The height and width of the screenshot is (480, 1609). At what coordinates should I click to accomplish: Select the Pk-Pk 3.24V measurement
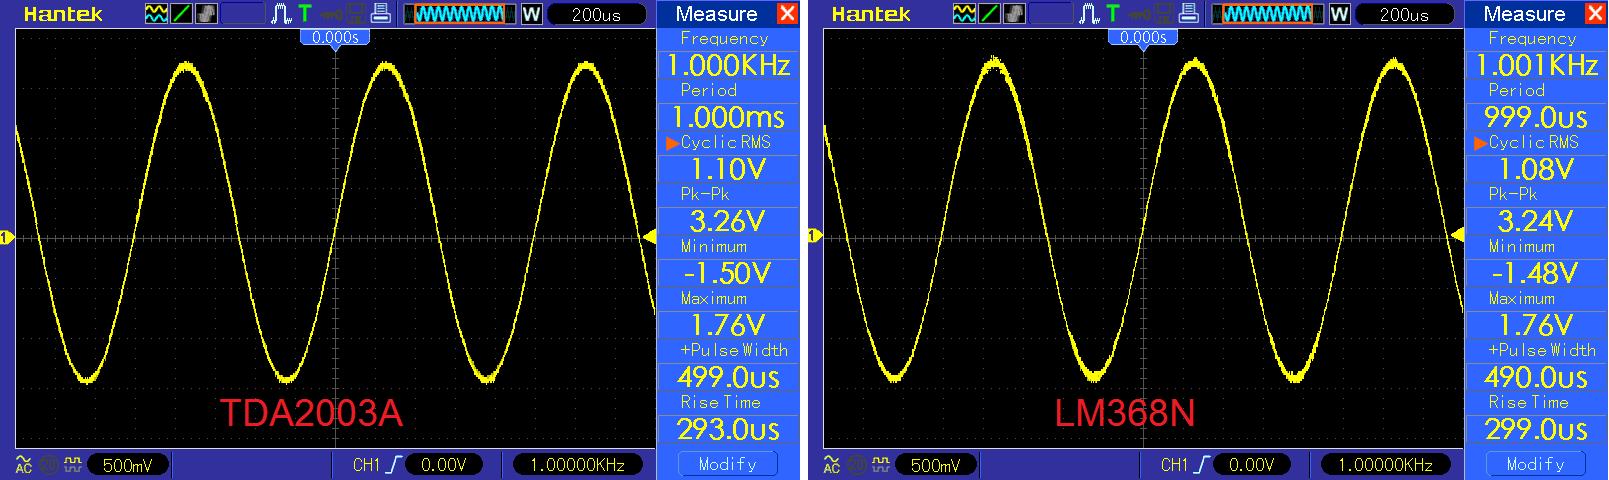1536,210
